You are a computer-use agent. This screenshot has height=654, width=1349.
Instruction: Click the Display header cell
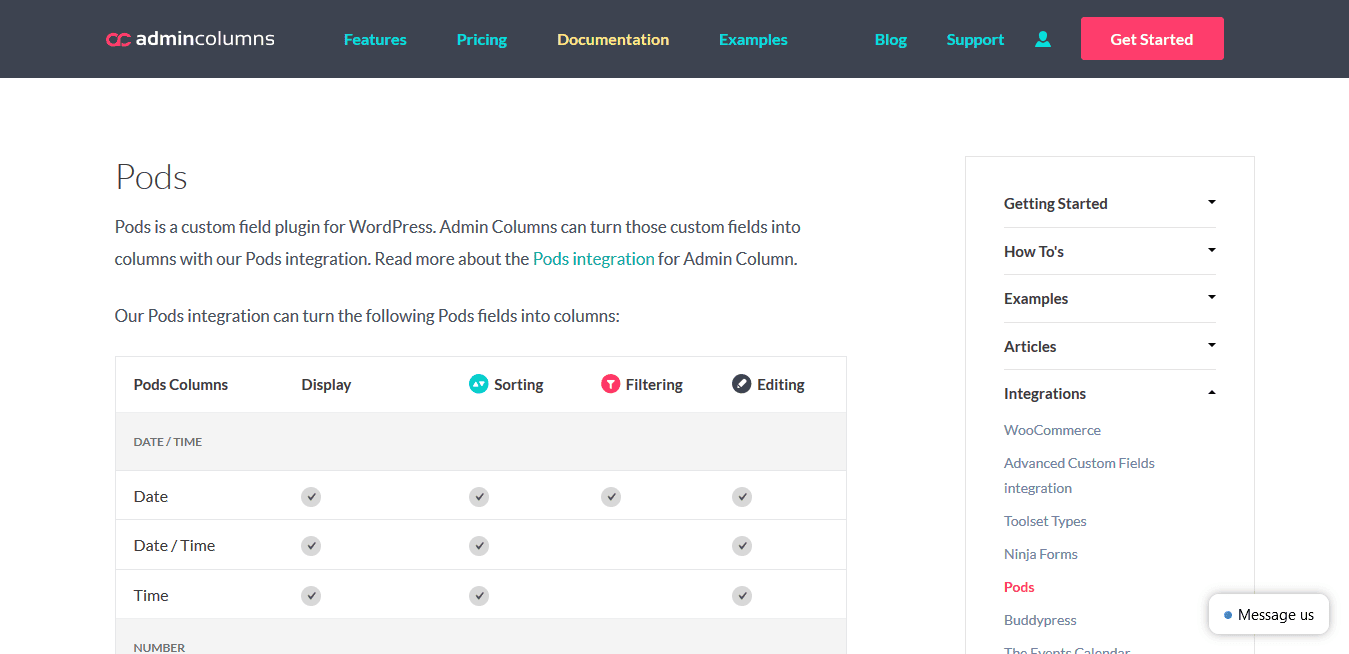(x=326, y=384)
